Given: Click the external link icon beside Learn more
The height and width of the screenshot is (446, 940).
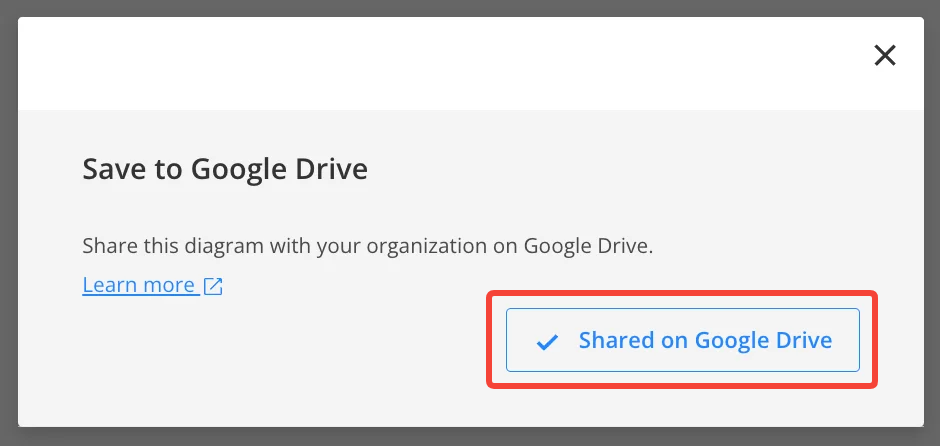Looking at the screenshot, I should (x=213, y=286).
